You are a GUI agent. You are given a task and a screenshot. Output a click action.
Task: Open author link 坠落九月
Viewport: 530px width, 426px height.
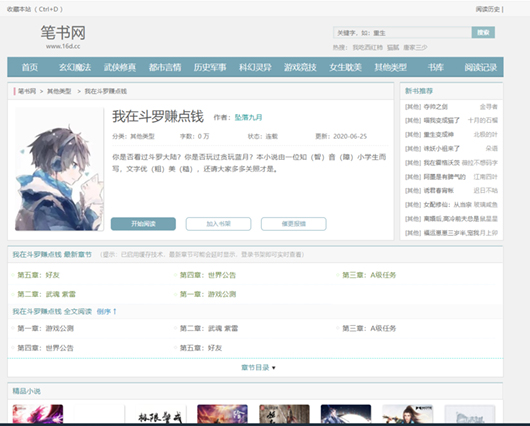click(248, 117)
